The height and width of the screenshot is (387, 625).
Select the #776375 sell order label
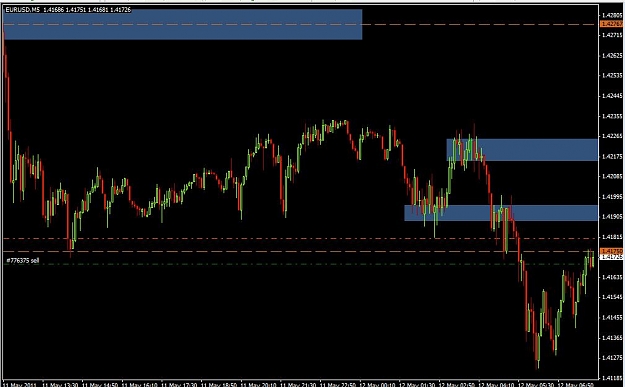point(23,261)
